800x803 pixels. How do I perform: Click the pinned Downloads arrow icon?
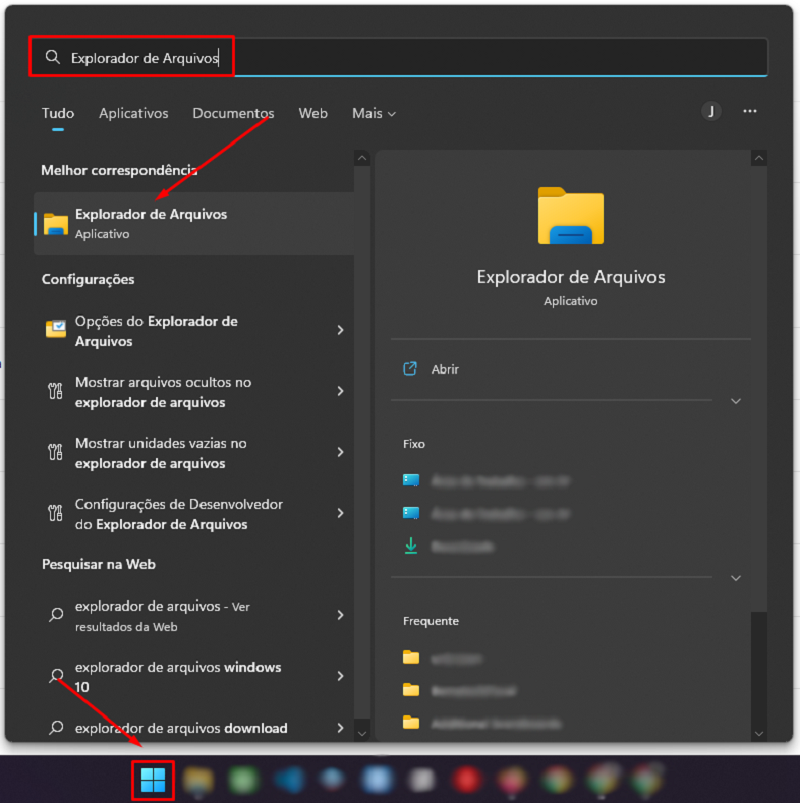click(x=411, y=546)
